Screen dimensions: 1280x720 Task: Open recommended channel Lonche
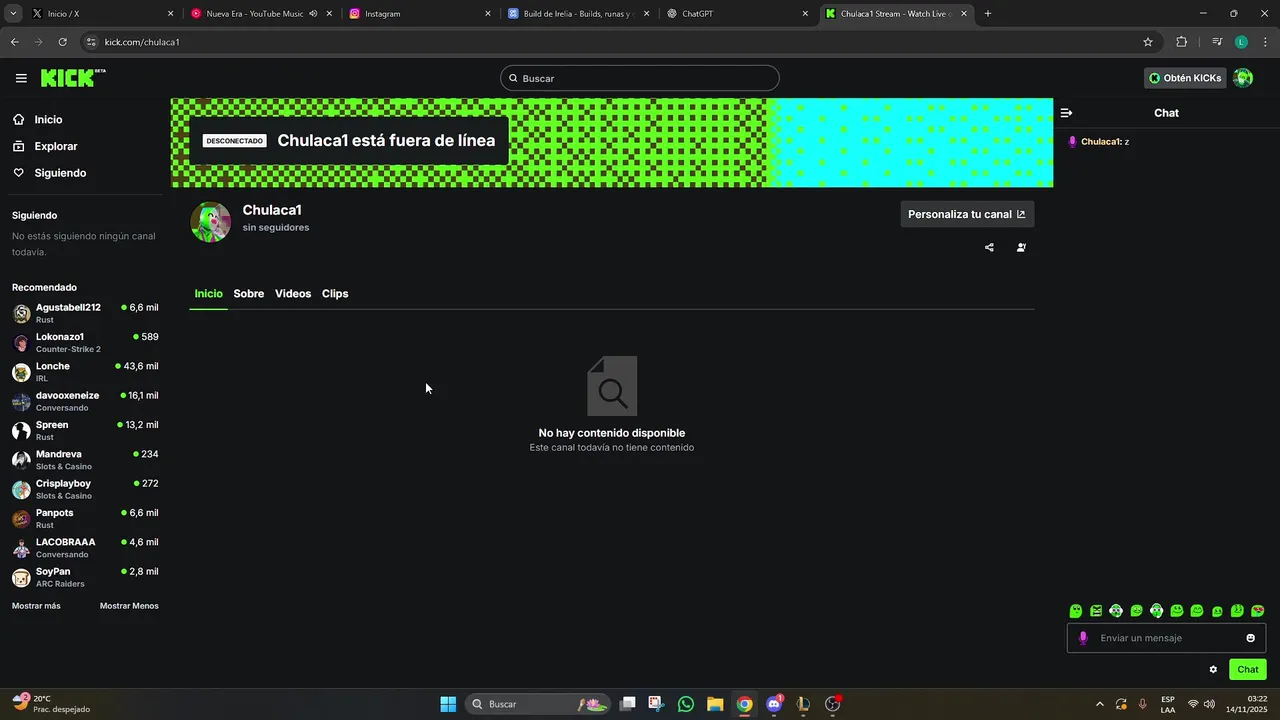(85, 372)
